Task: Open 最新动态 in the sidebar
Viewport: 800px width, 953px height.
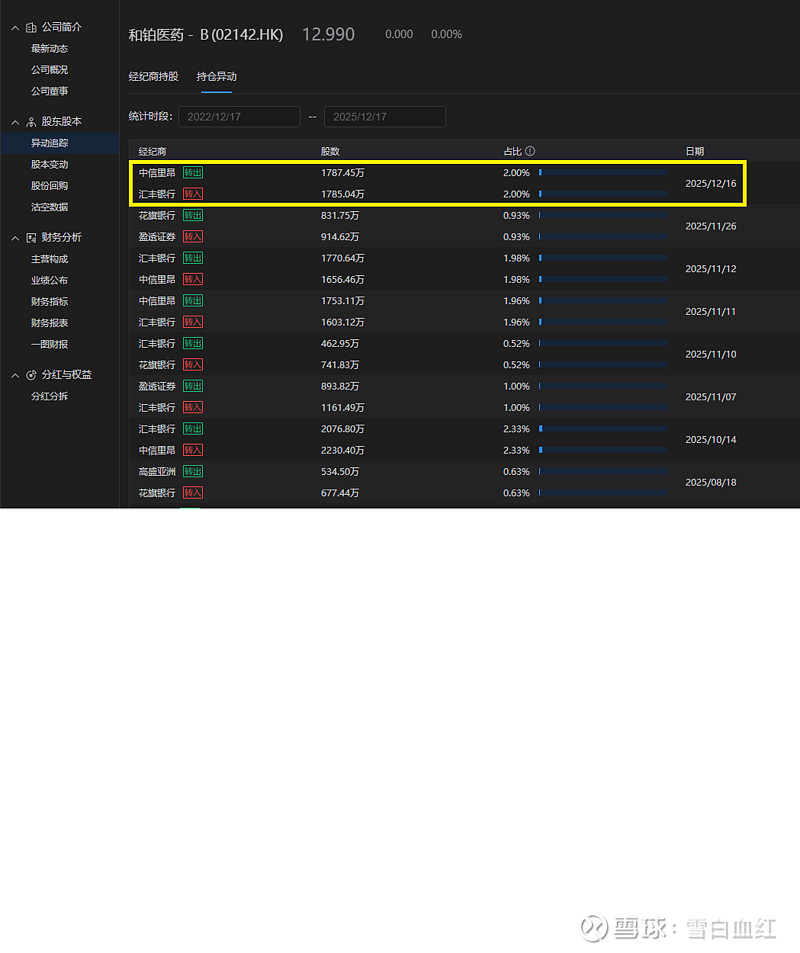Action: (49, 49)
